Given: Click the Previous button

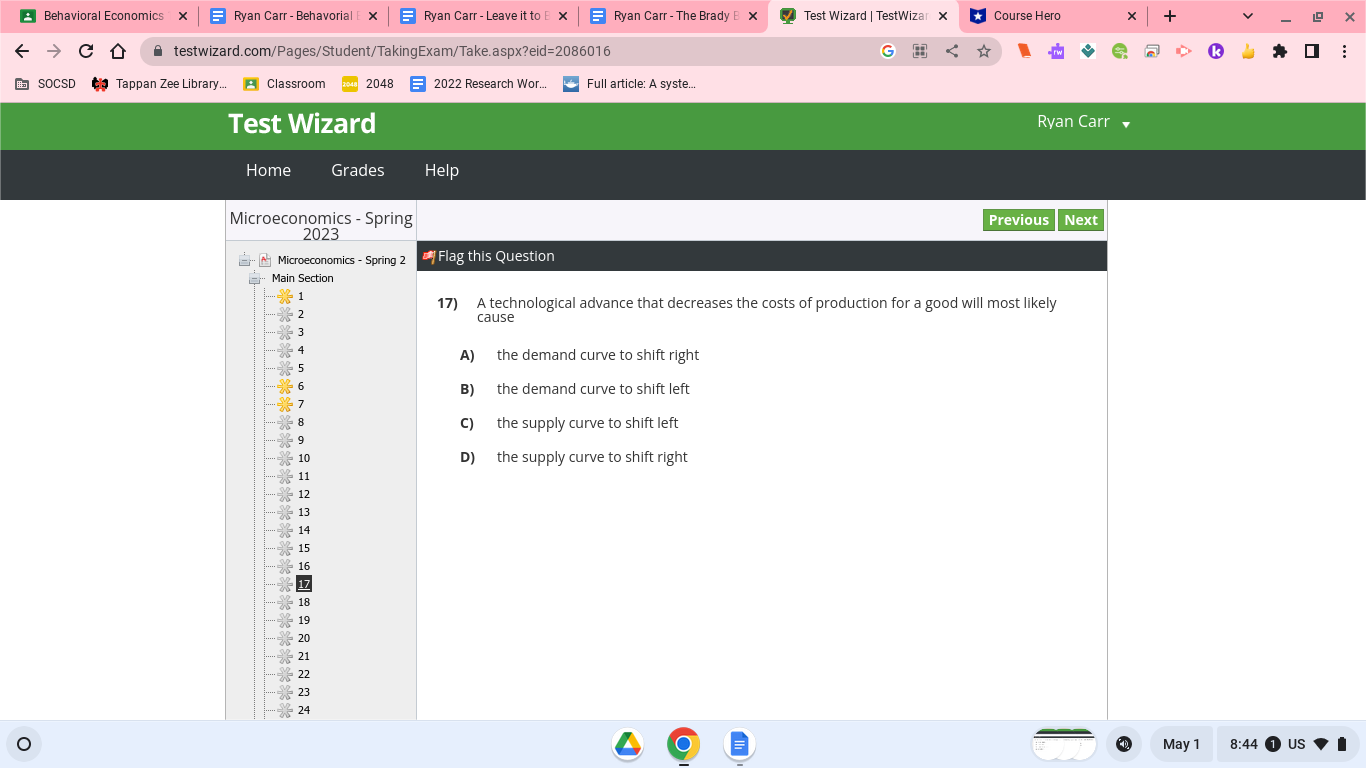Looking at the screenshot, I should pyautogui.click(x=1018, y=219).
